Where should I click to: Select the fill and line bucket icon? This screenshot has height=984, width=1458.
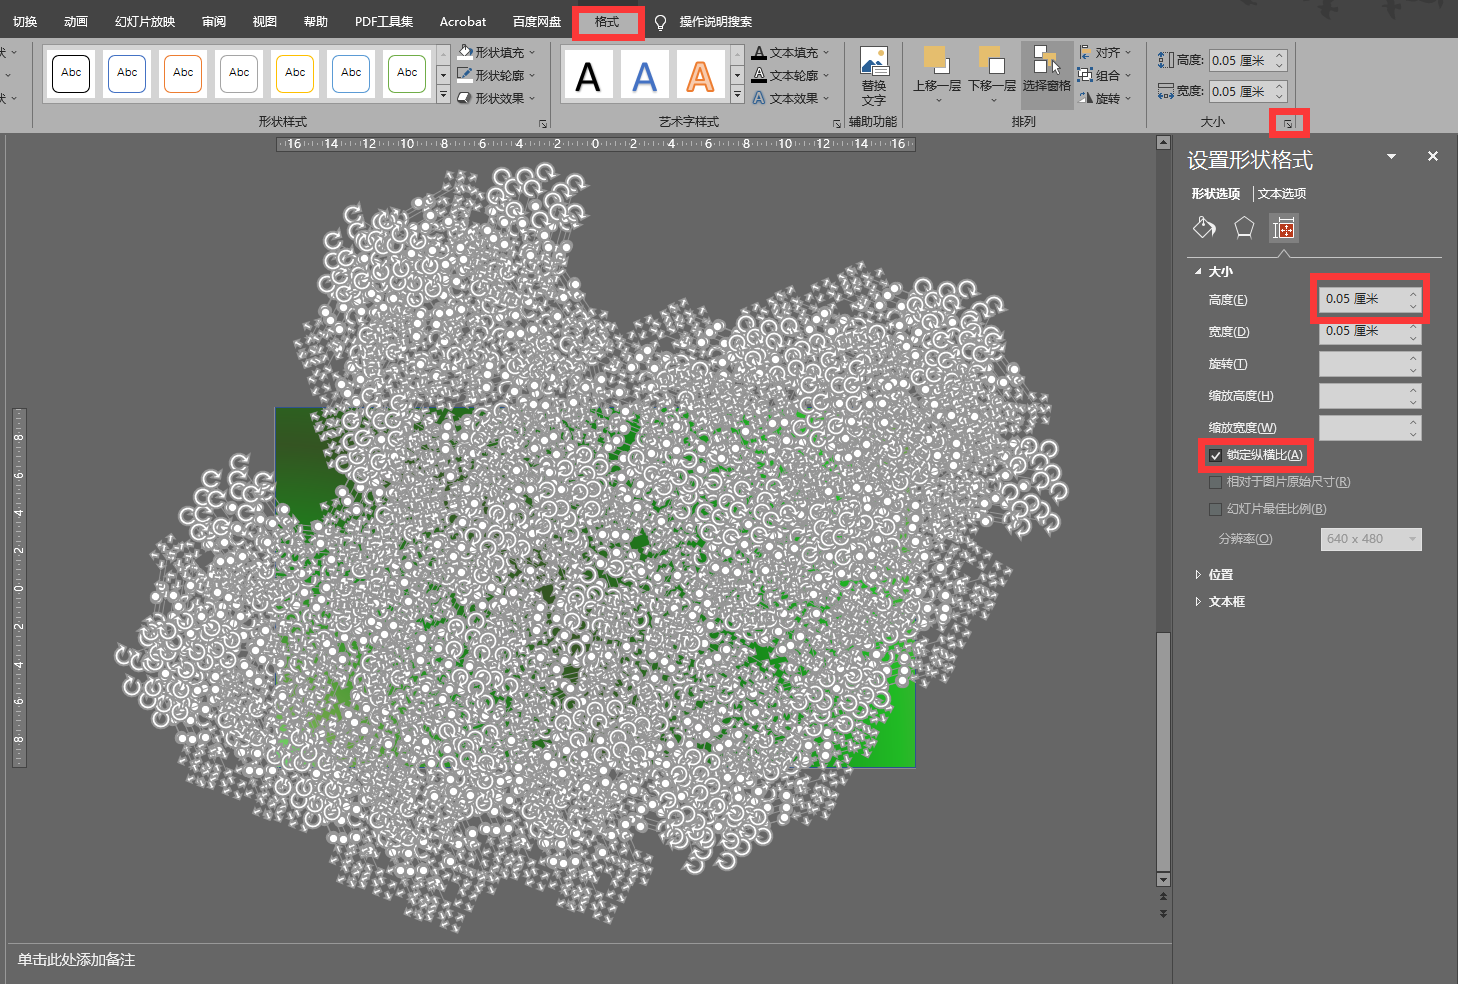[x=1204, y=228]
